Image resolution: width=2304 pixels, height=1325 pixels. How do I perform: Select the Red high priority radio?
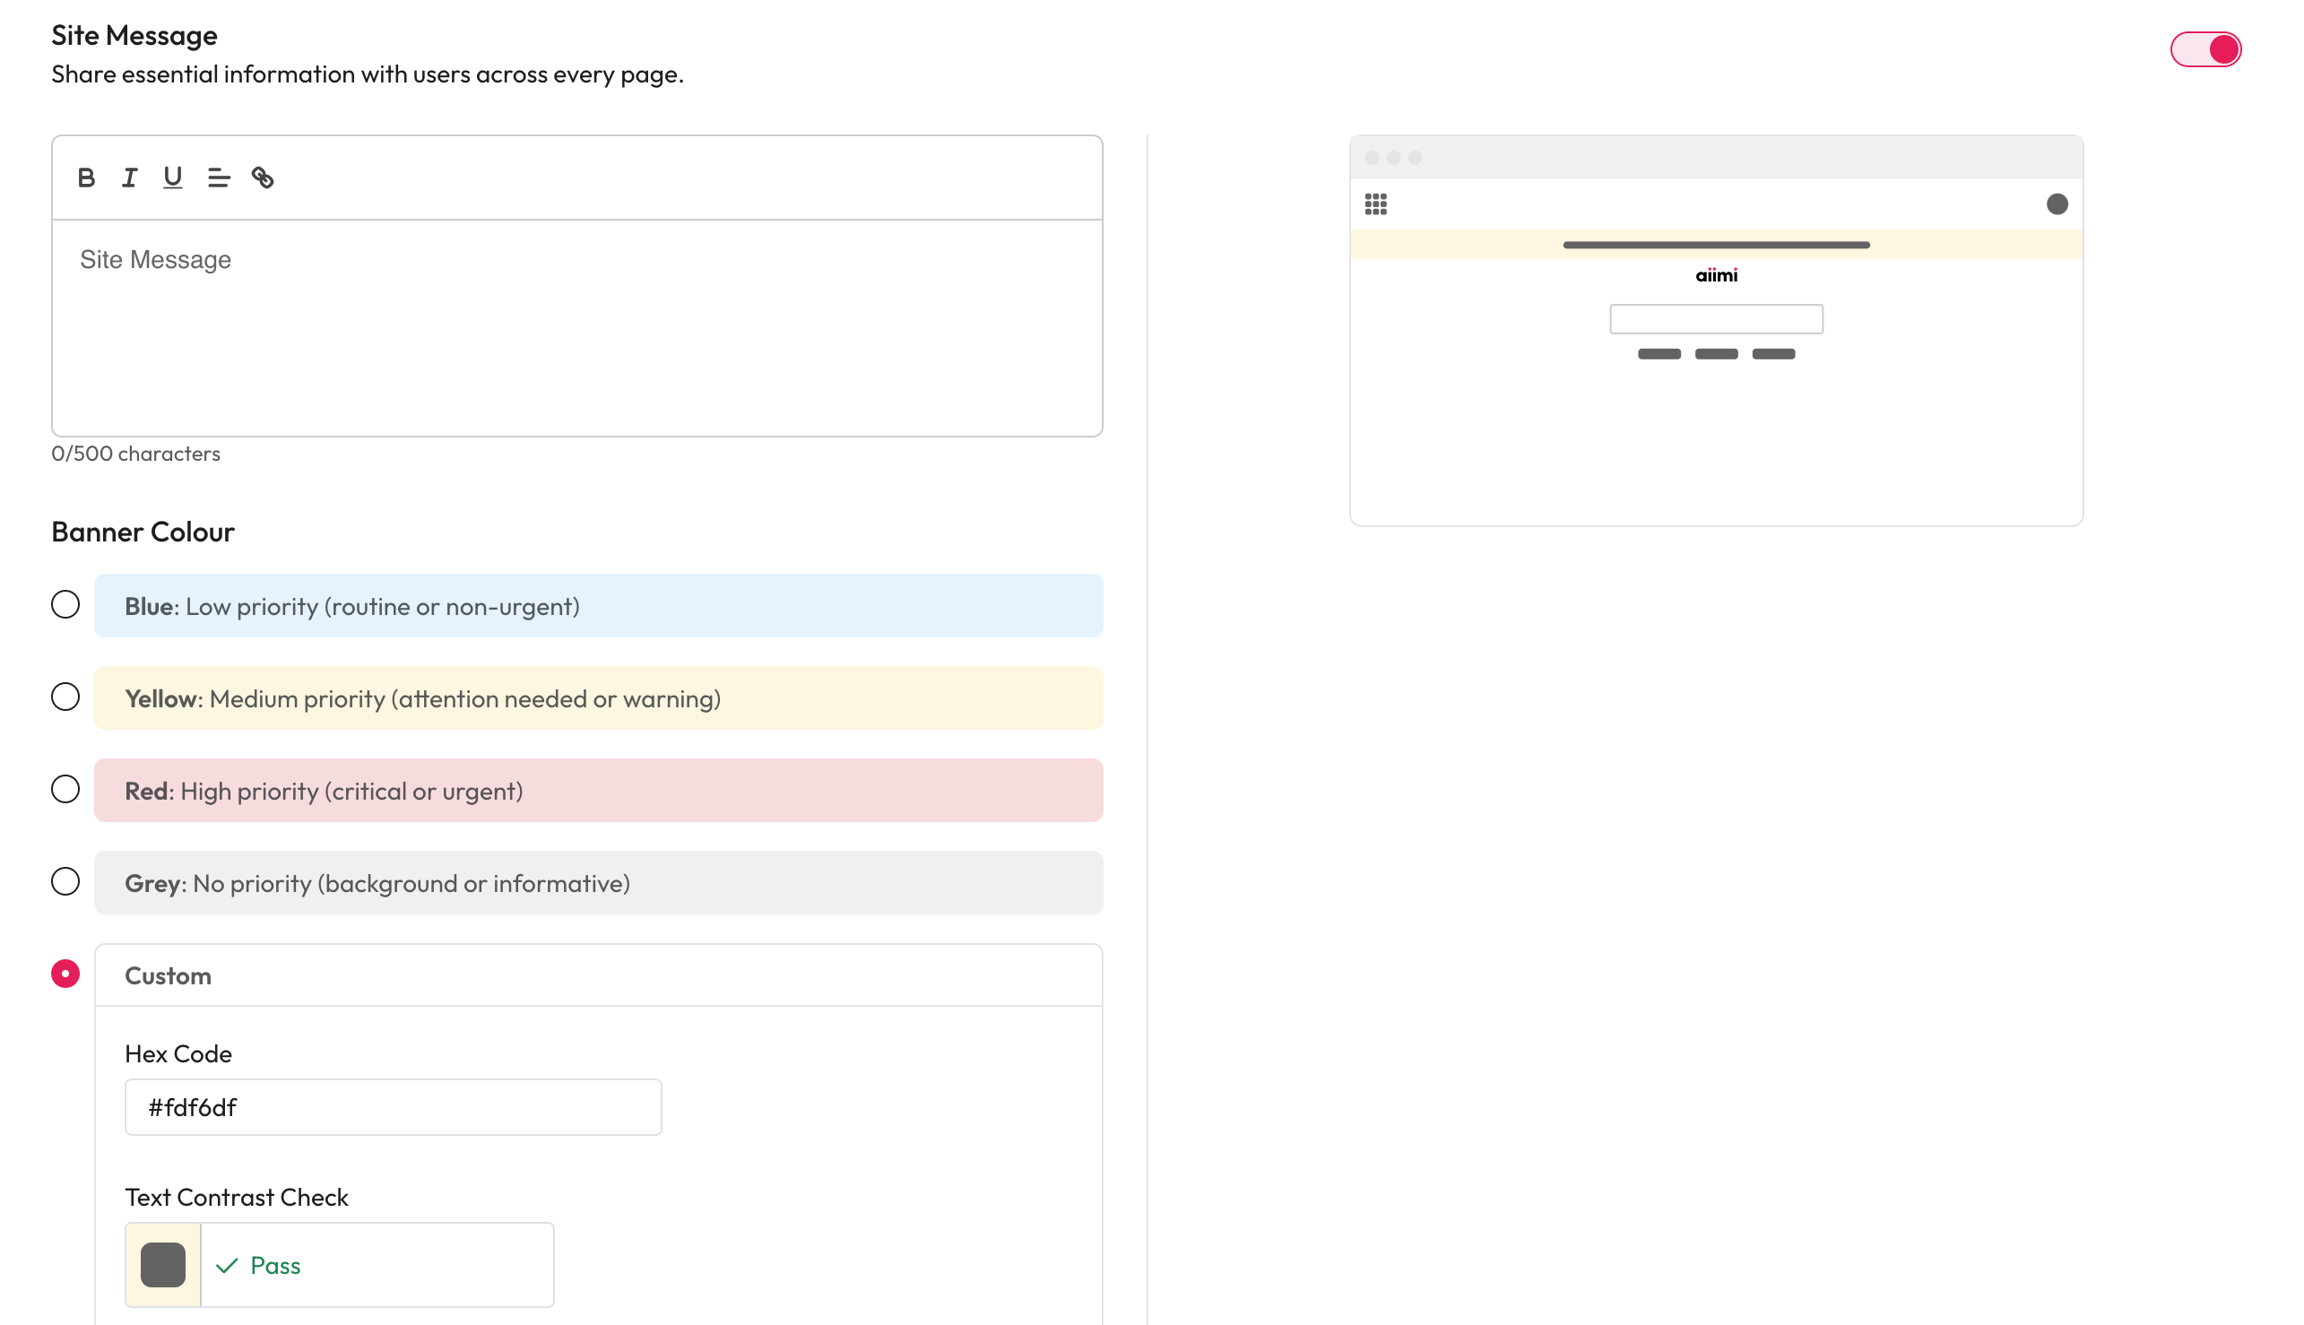[66, 790]
